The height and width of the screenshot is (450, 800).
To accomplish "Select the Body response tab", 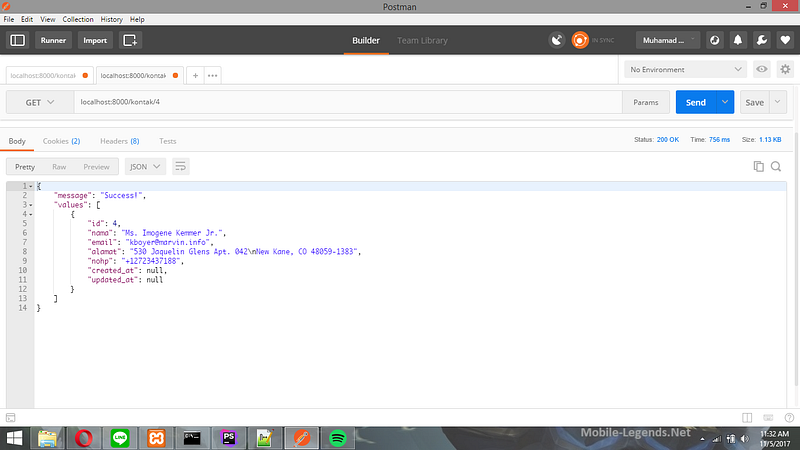I will 17,141.
